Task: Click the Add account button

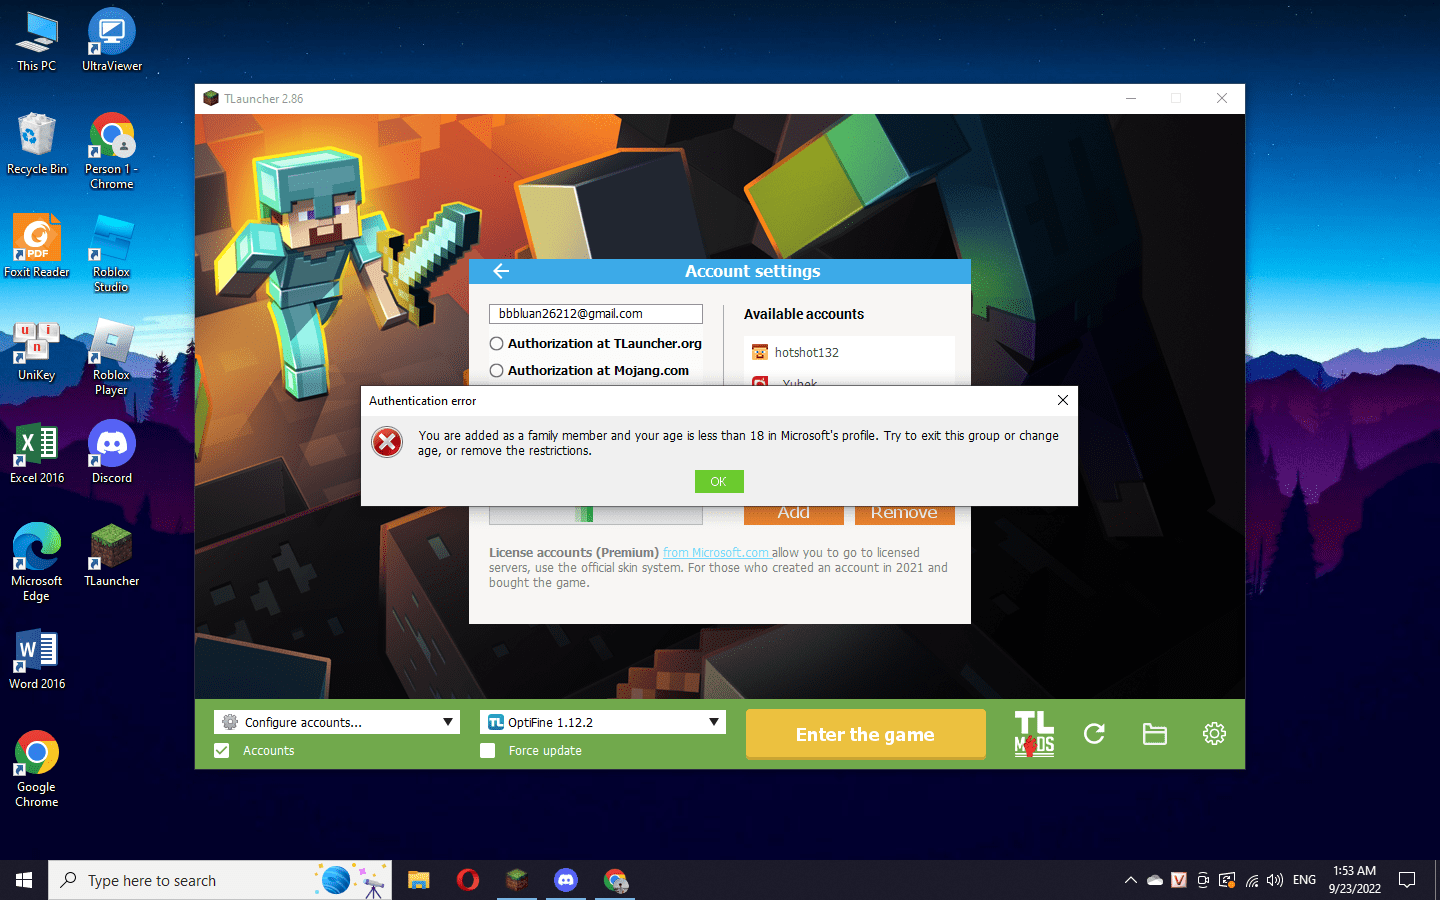Action: (794, 514)
